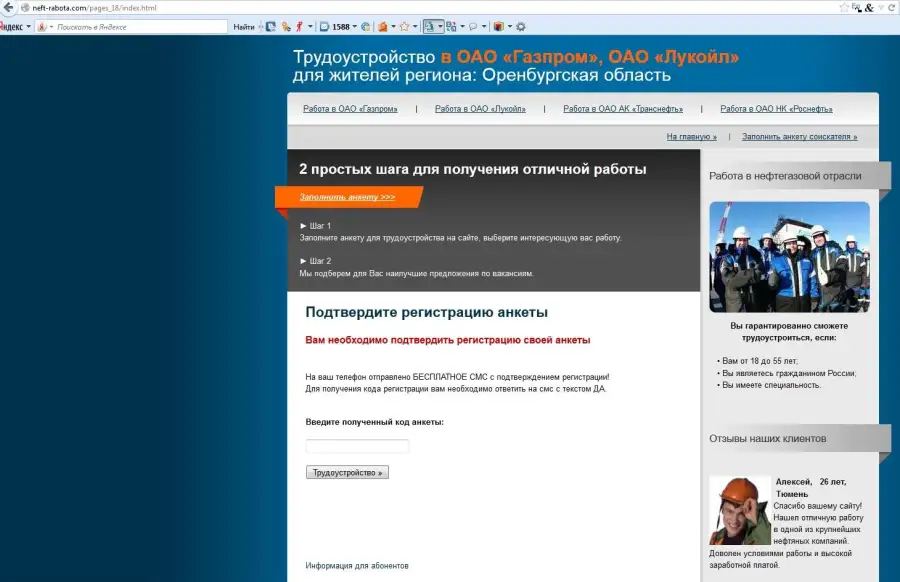Open the dropdown next to the red figure icon
The height and width of the screenshot is (582, 900).
click(x=310, y=27)
